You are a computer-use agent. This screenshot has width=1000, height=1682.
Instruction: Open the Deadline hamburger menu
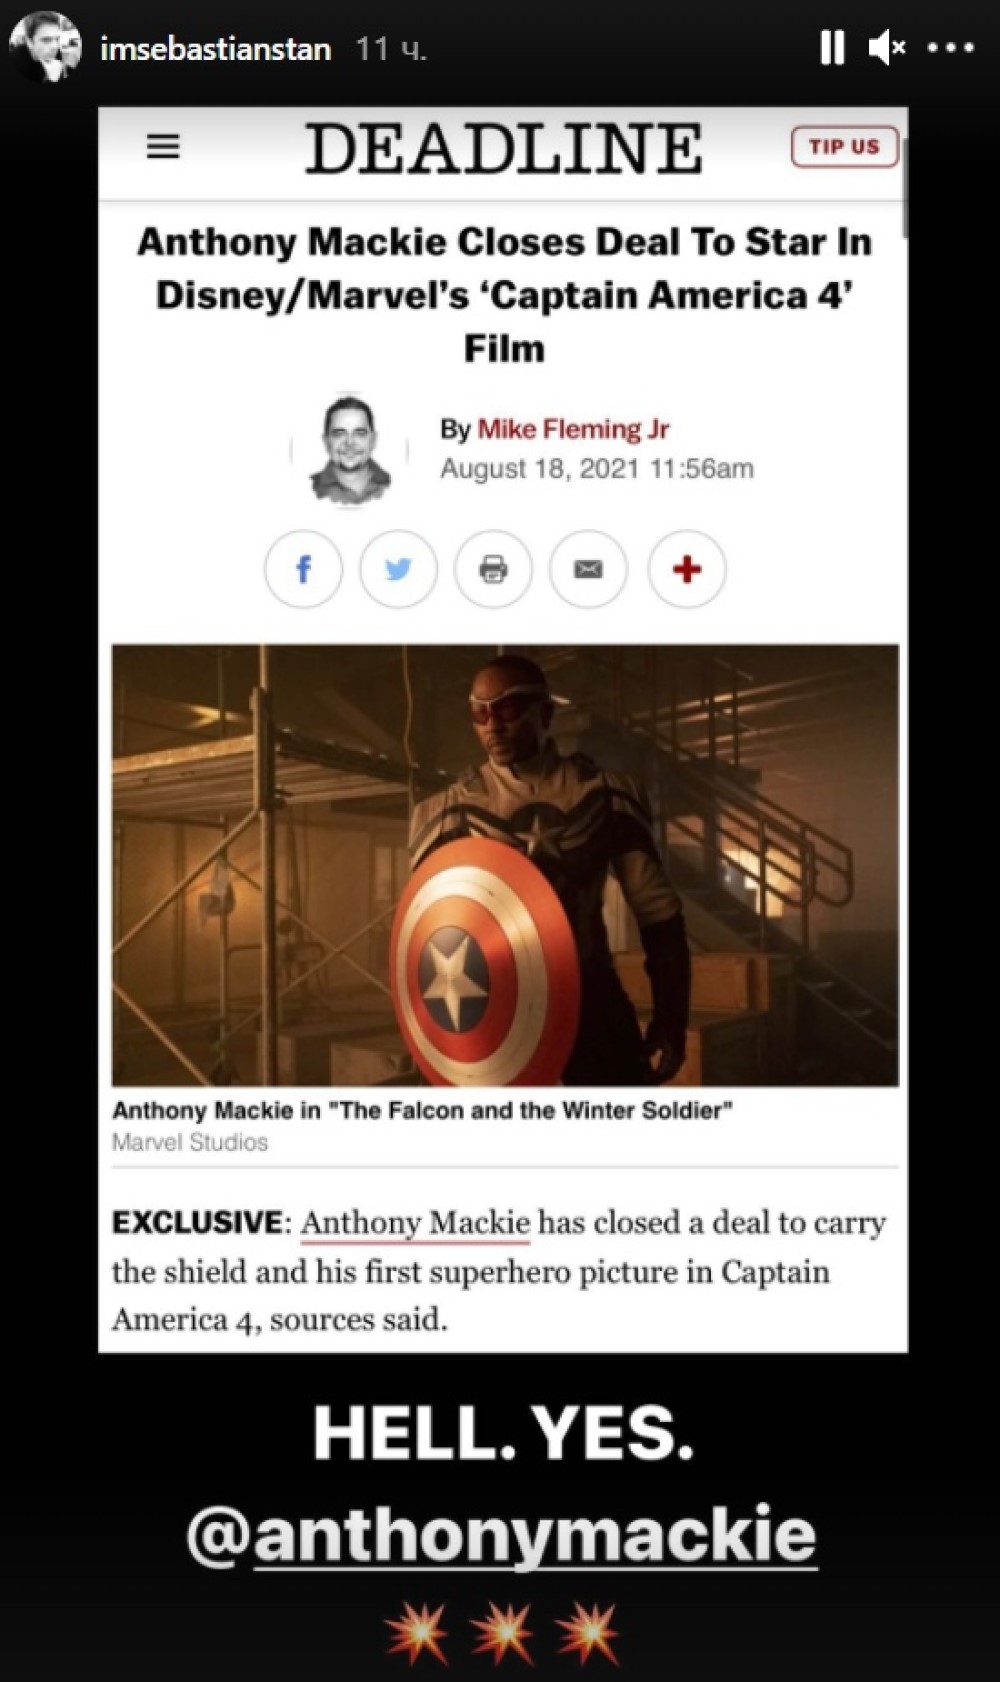tap(163, 147)
